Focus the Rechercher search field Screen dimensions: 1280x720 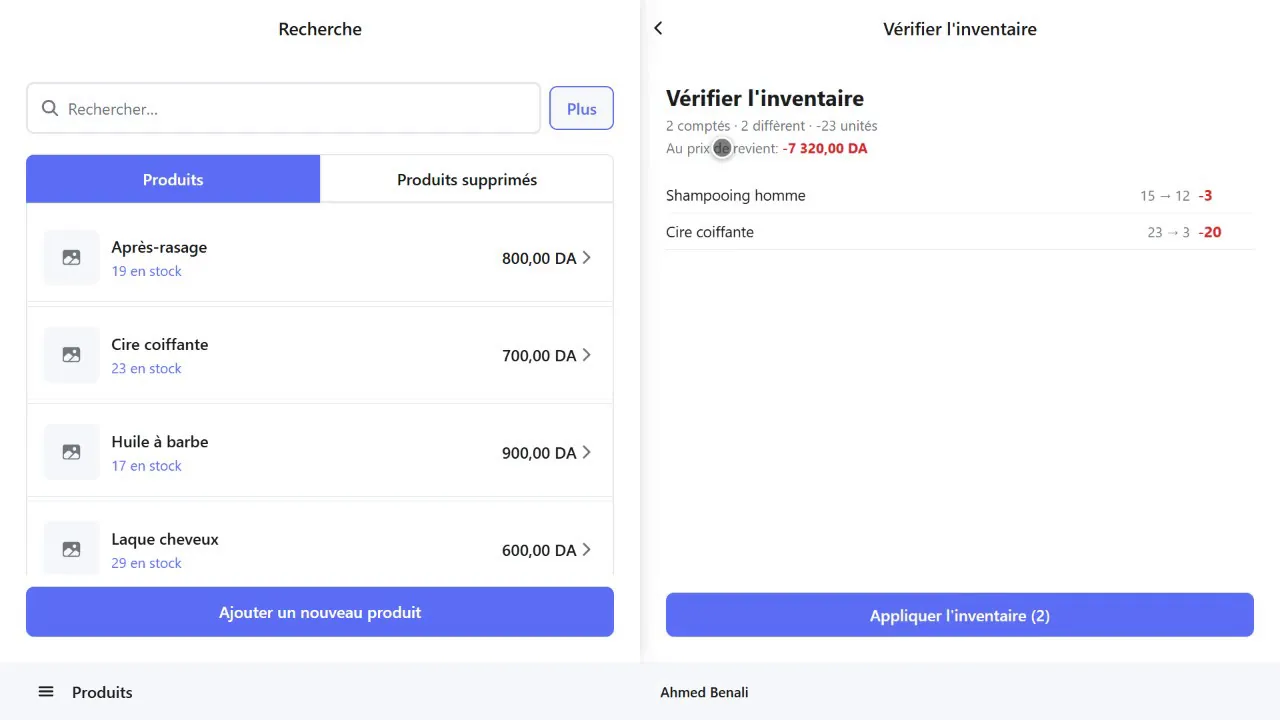point(283,109)
